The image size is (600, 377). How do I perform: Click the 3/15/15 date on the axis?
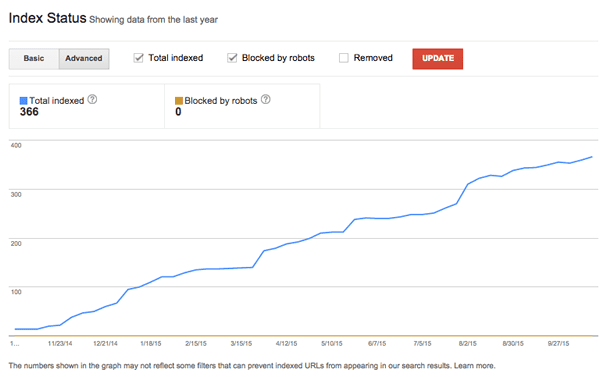coord(241,344)
